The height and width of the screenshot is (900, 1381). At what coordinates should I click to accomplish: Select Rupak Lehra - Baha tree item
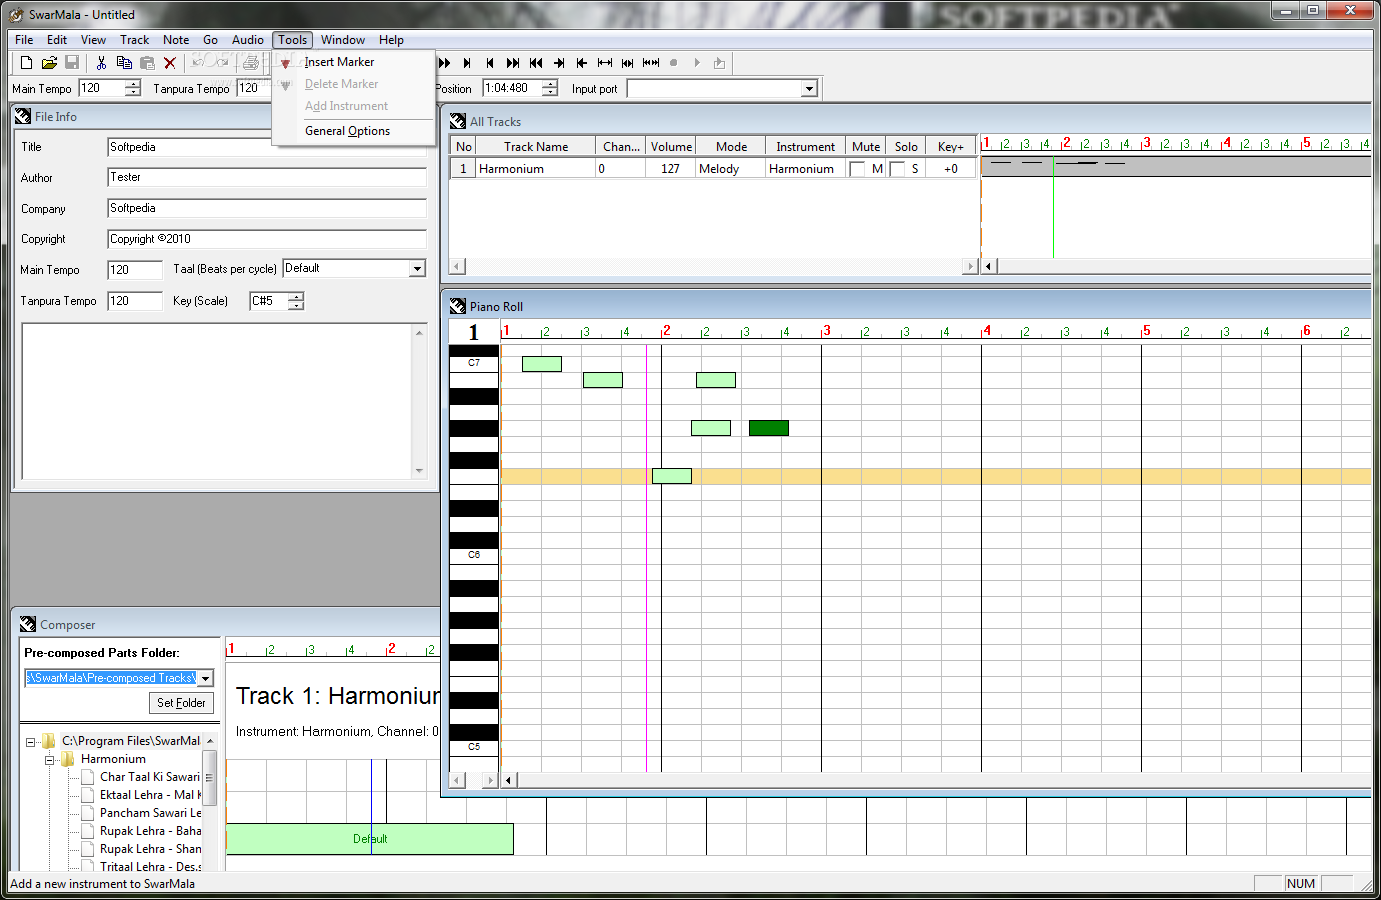coord(150,831)
